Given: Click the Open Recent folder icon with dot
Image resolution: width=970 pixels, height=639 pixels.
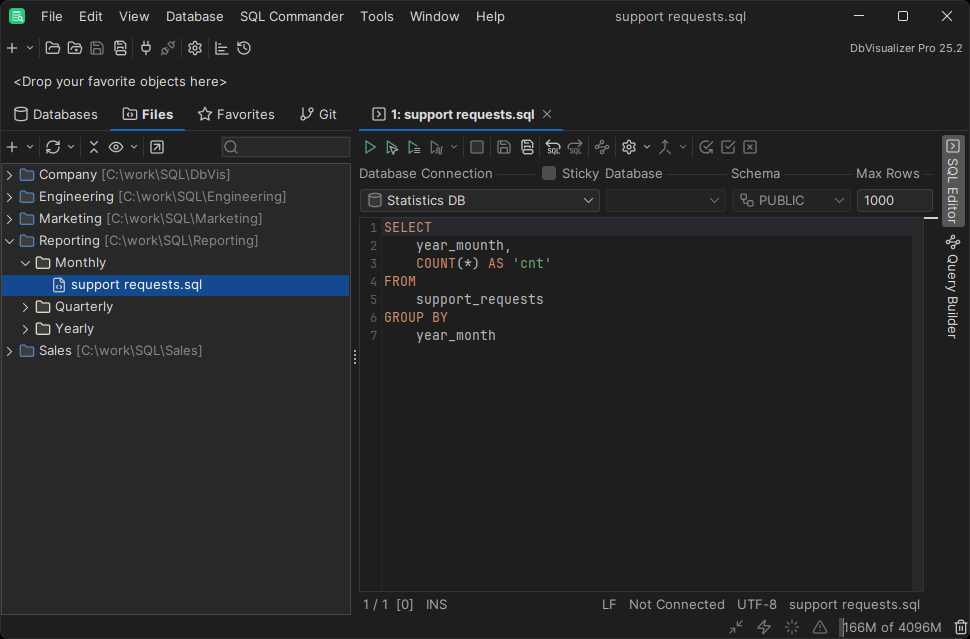Looking at the screenshot, I should point(75,48).
